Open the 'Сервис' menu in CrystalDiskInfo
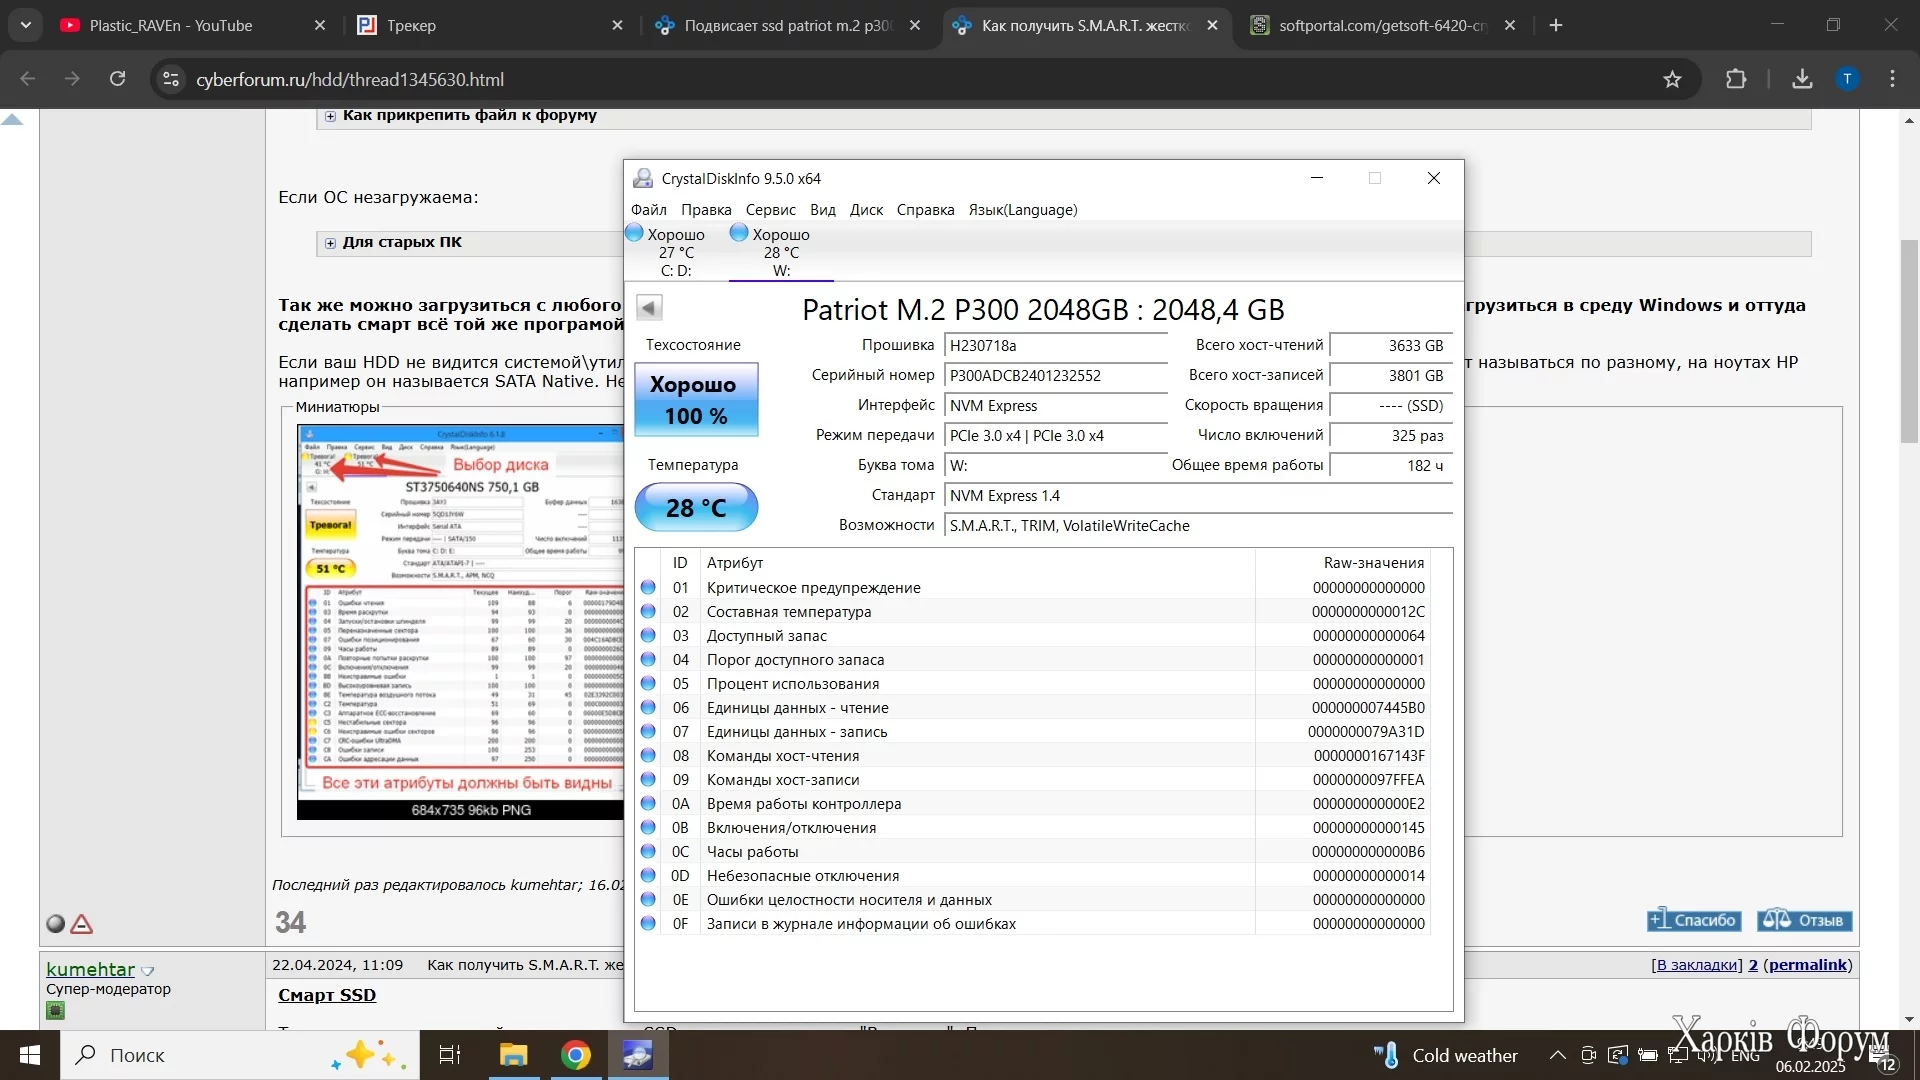The height and width of the screenshot is (1080, 1920). tap(770, 210)
